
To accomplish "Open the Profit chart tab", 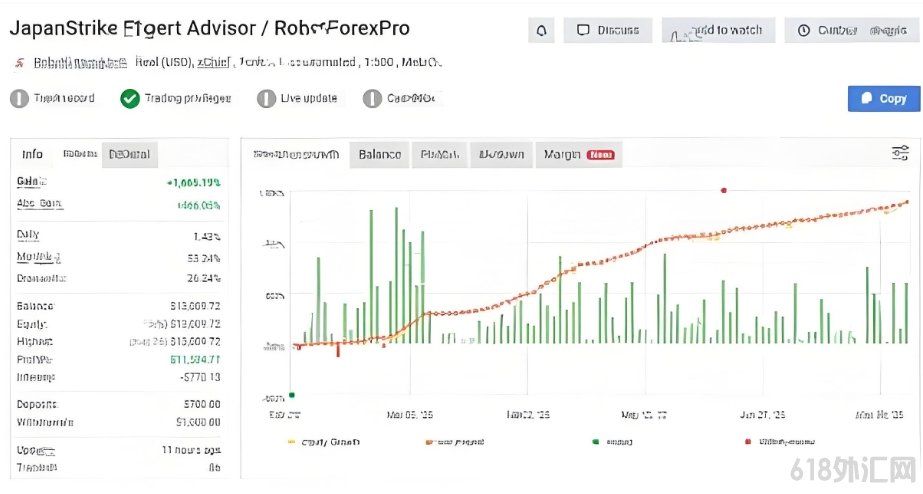I will [x=440, y=154].
